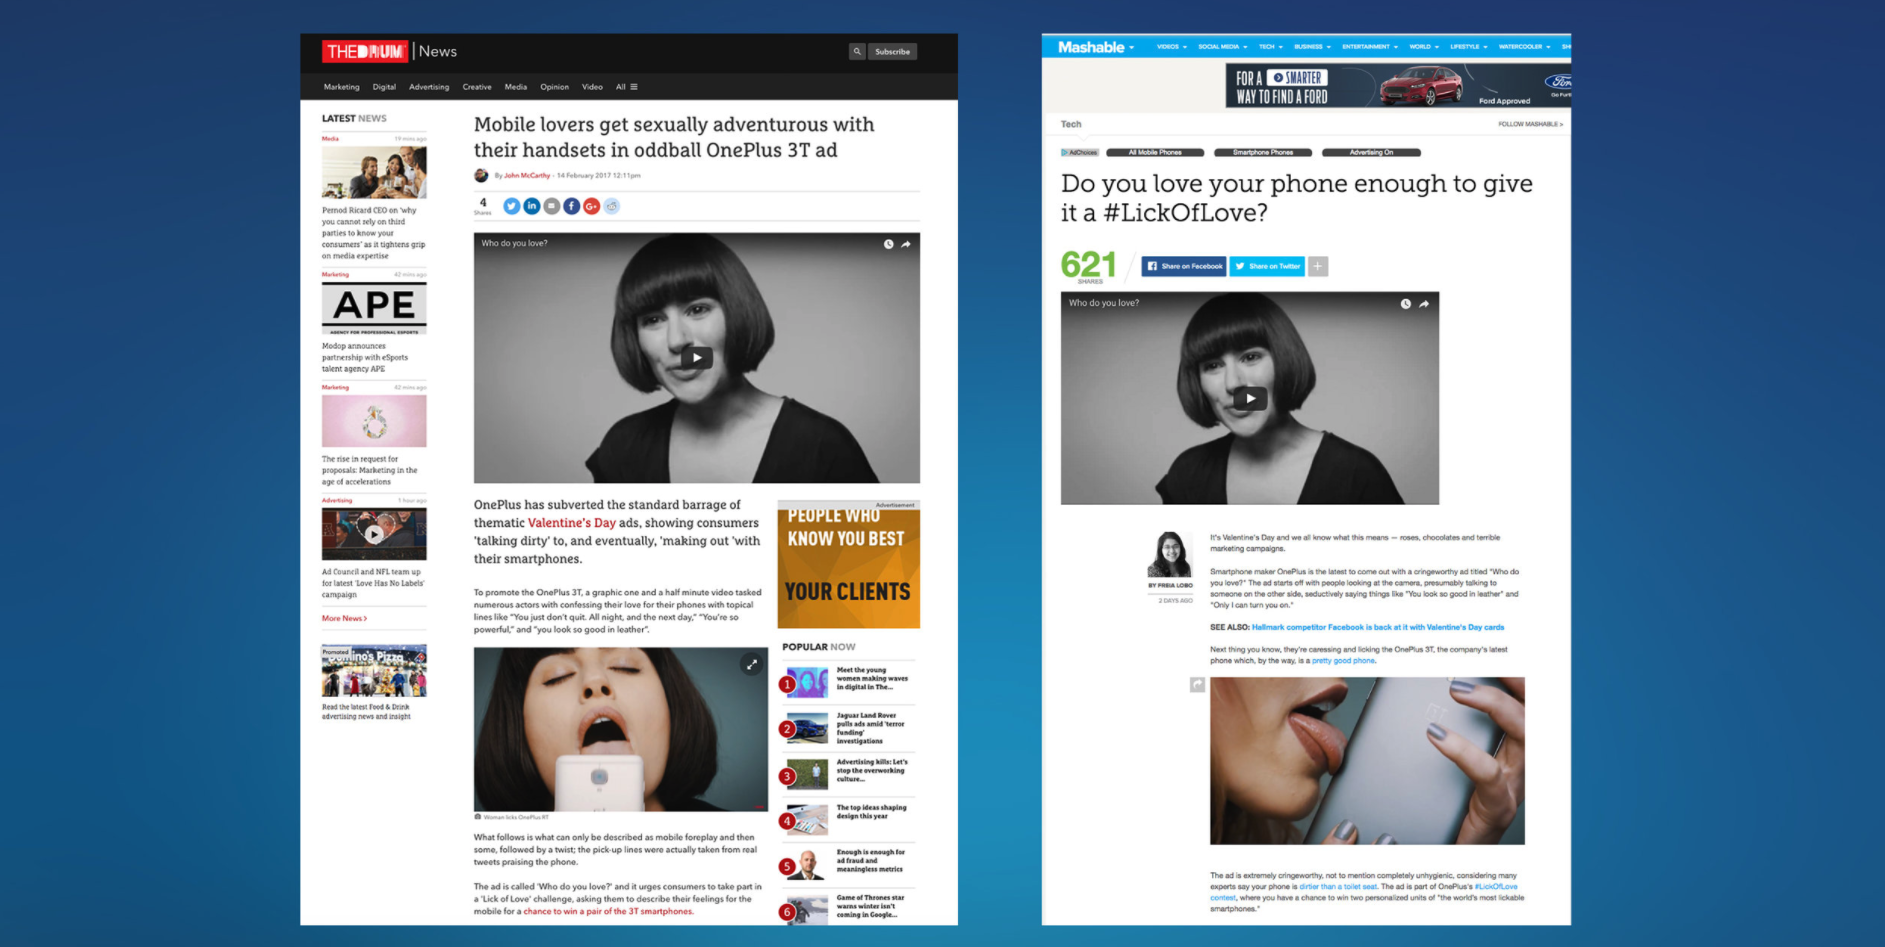
Task: Click the Advertising On ad pill
Action: 1371,153
